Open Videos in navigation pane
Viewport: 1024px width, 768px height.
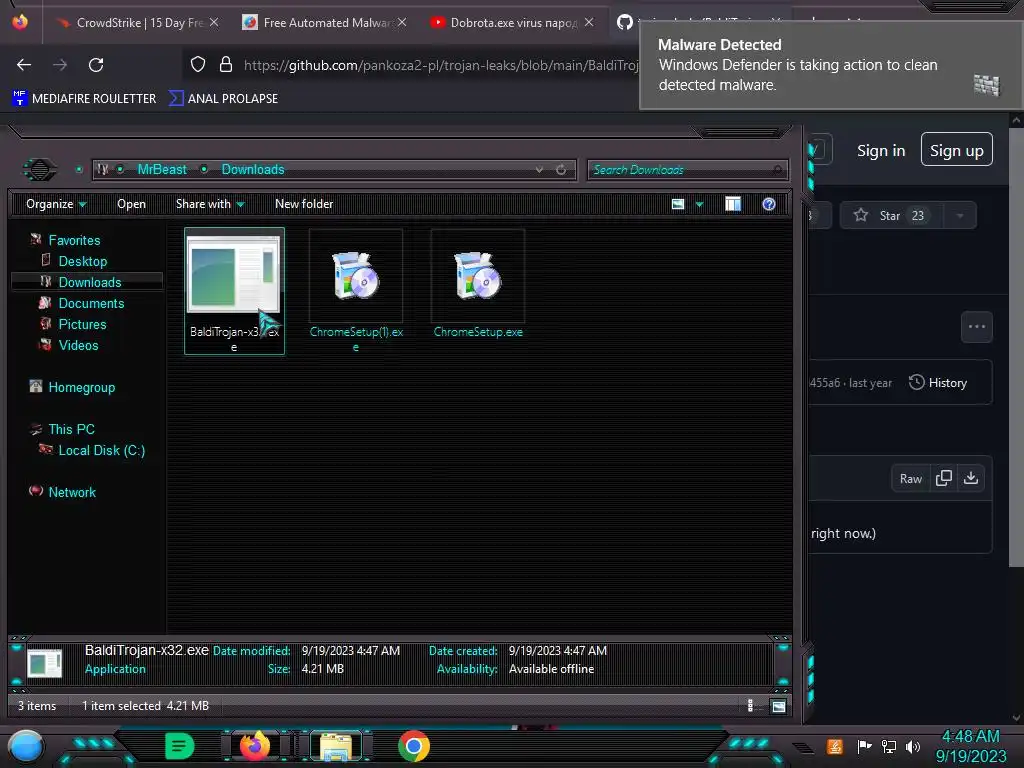78,345
